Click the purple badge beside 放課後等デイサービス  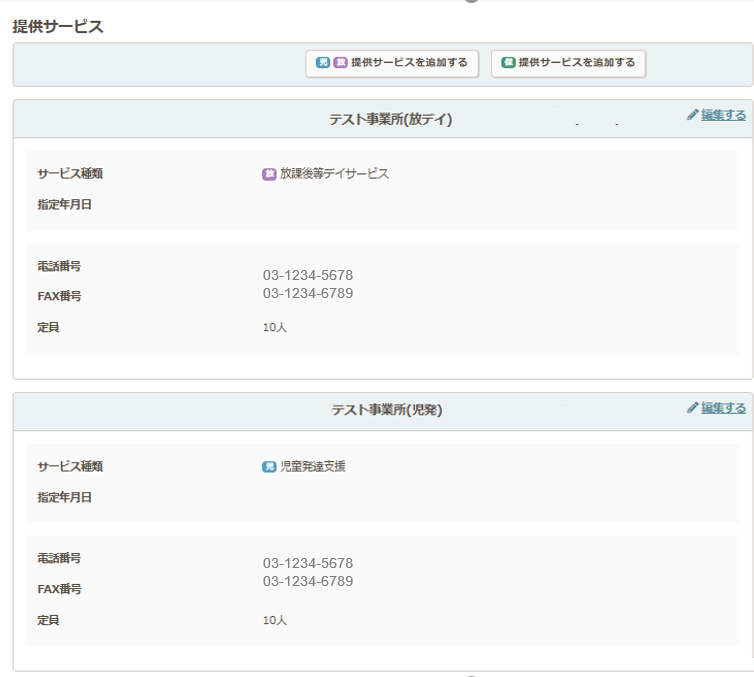coord(269,174)
